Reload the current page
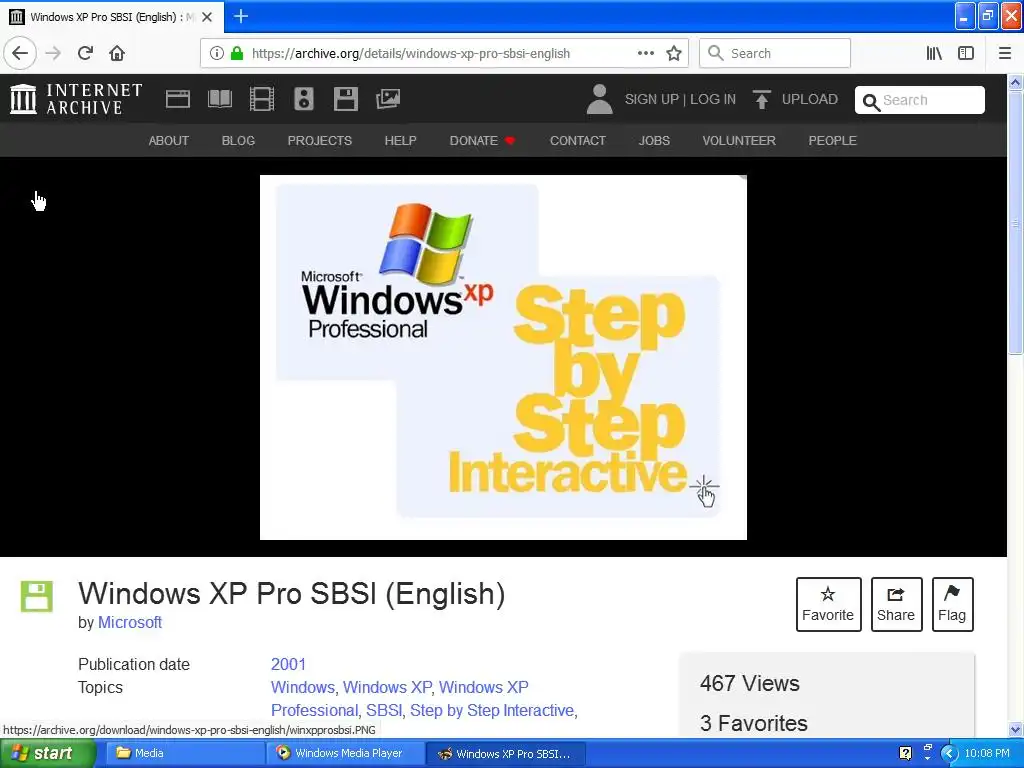Viewport: 1024px width, 768px height. 85,54
